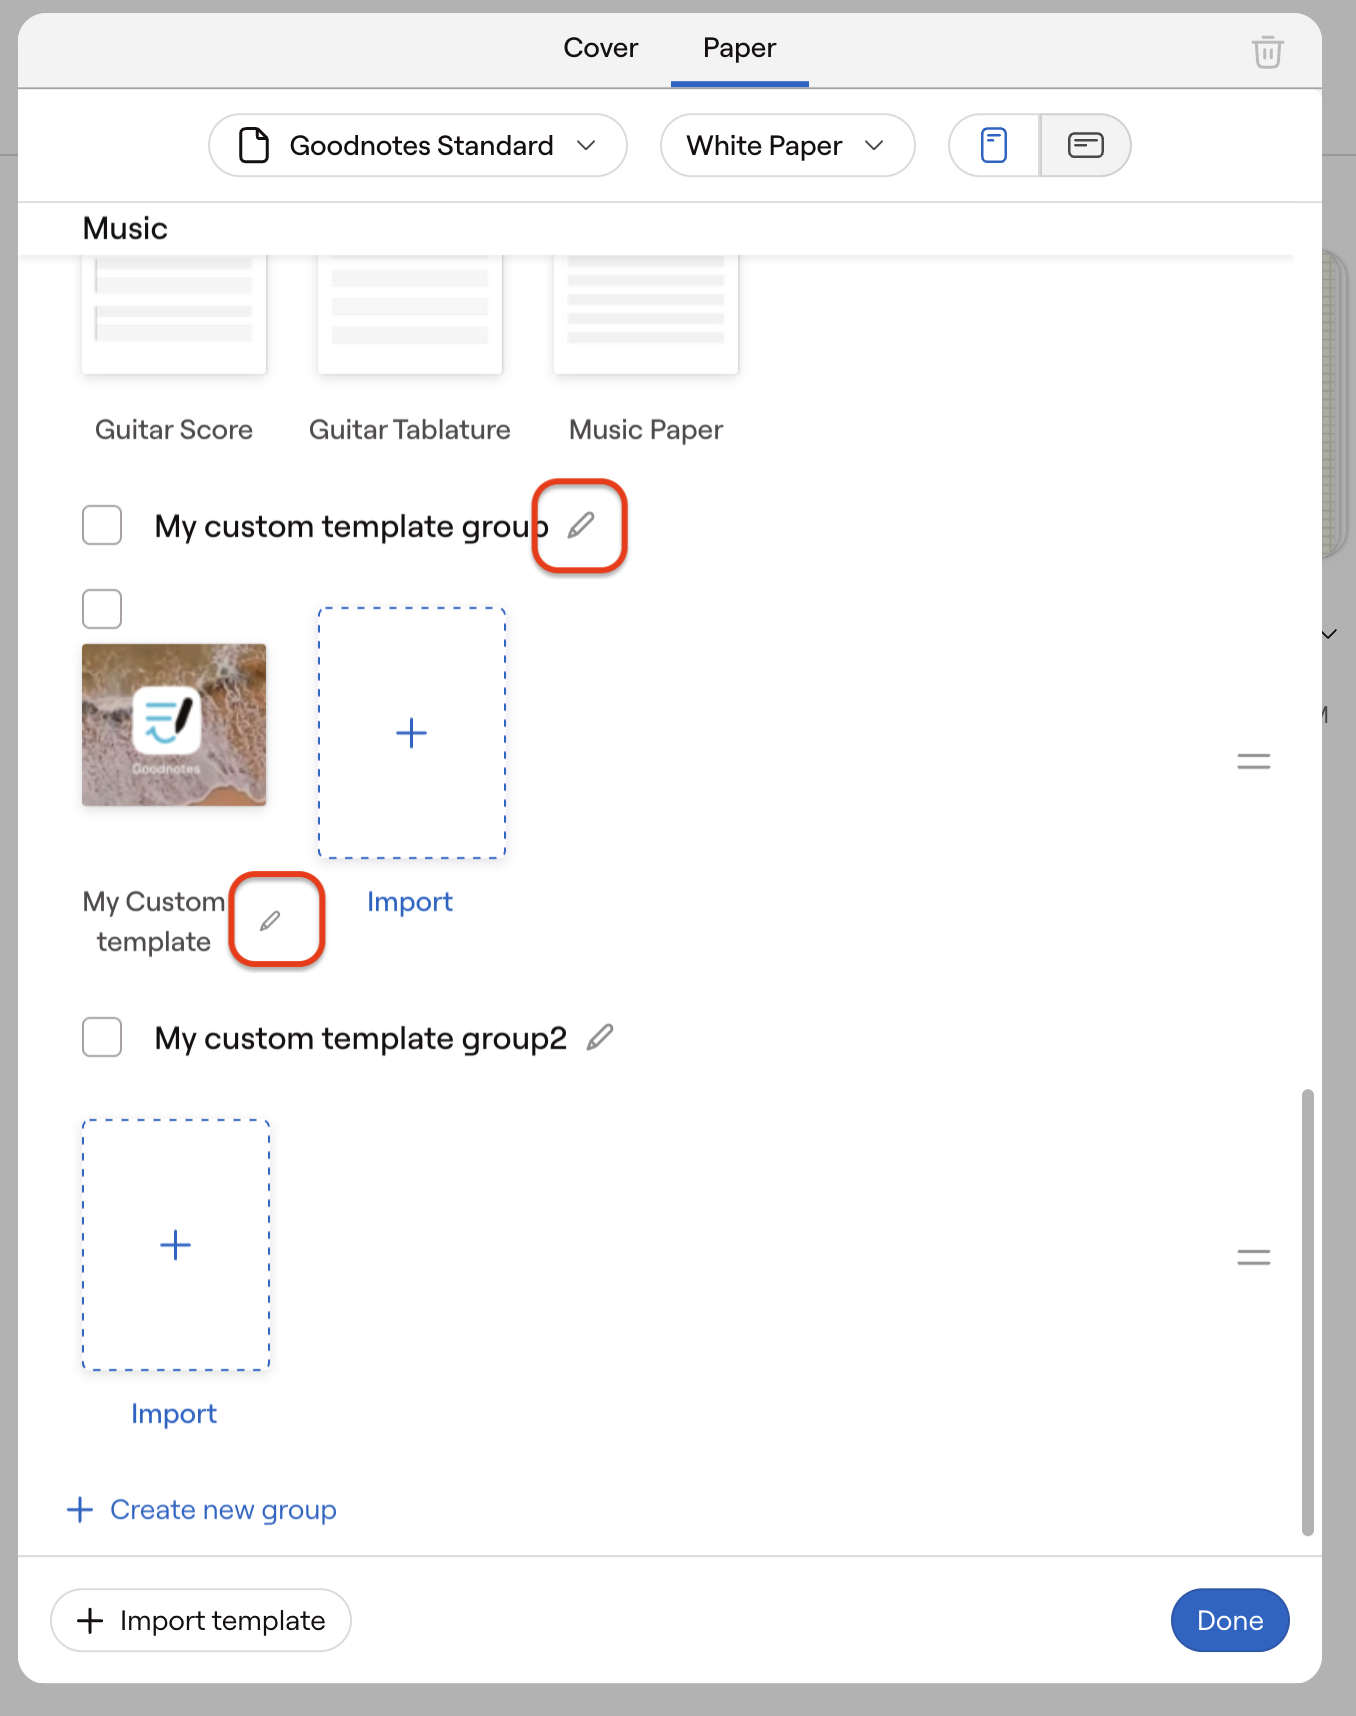
Task: Edit 'My Custom template' name pencil
Action: click(x=270, y=921)
